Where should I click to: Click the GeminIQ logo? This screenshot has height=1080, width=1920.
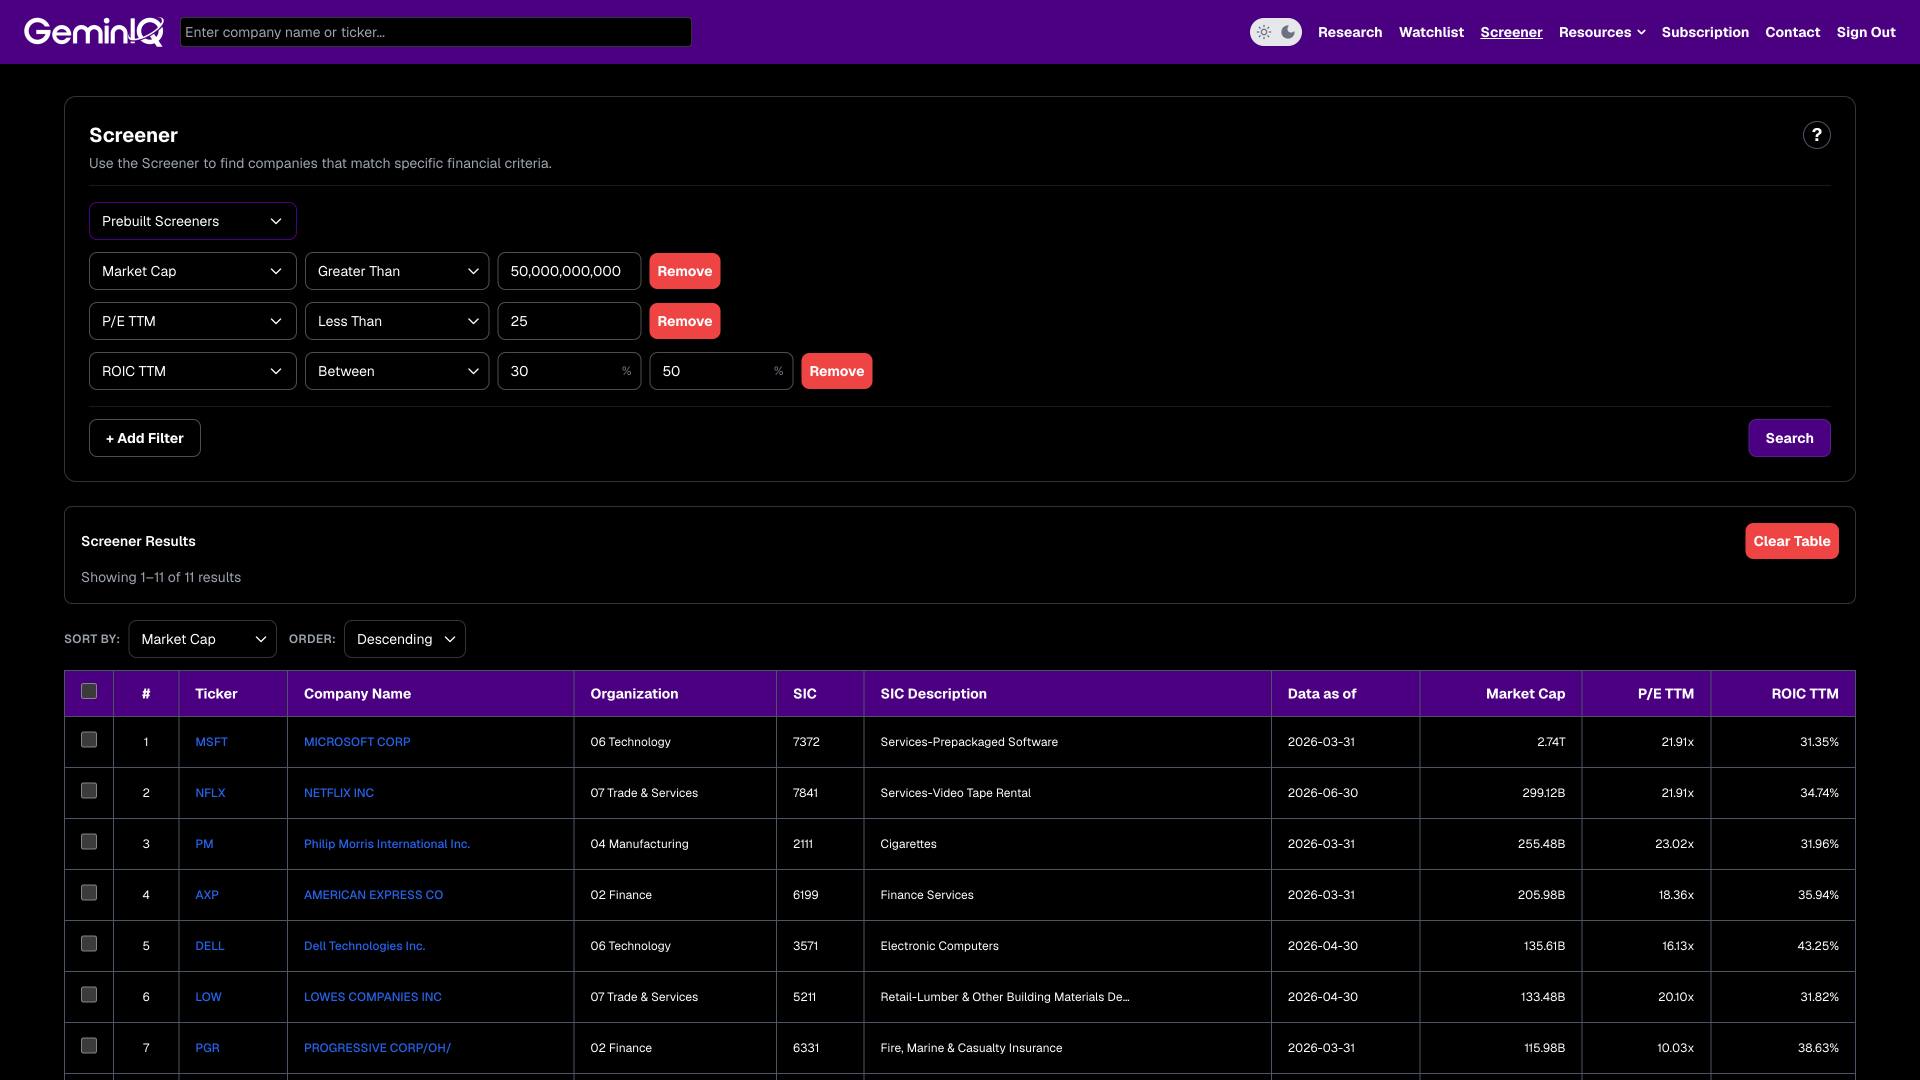[x=94, y=32]
